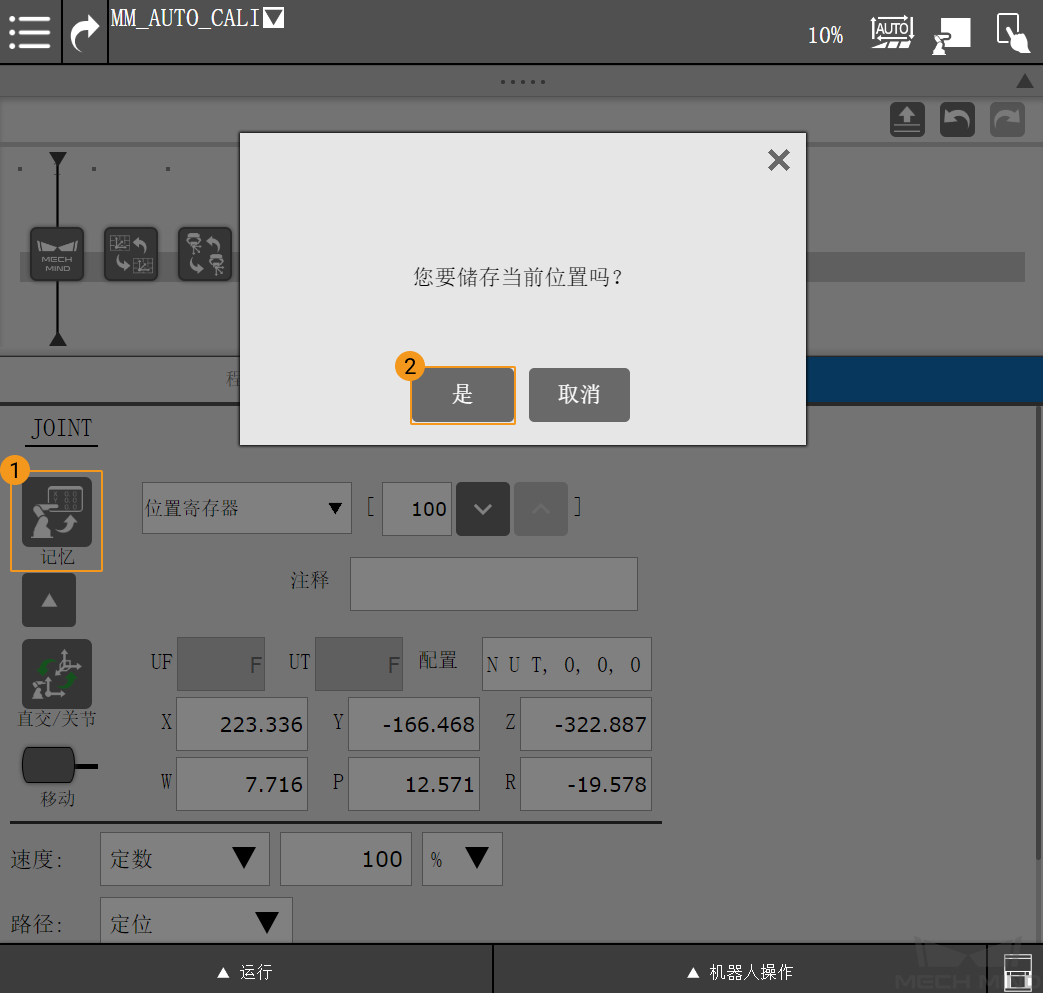Click the up-triangle button below 记忆
The height and width of the screenshot is (993, 1043).
tap(49, 600)
